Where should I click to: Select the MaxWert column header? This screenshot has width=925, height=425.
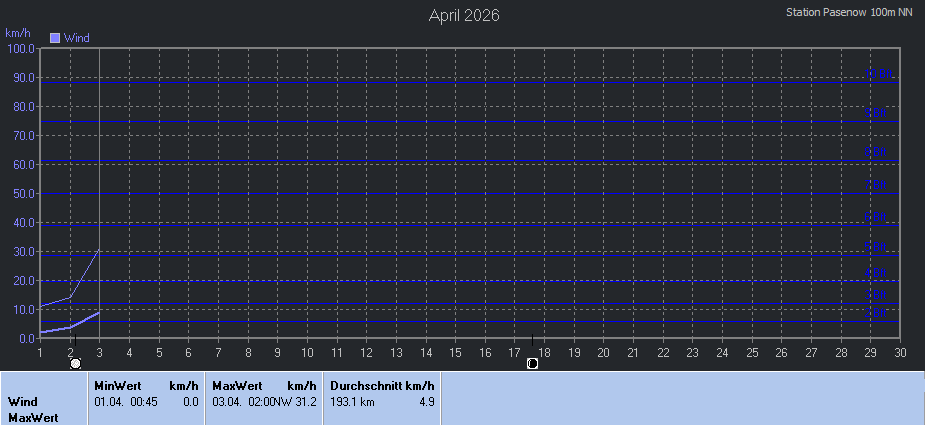tap(237, 385)
